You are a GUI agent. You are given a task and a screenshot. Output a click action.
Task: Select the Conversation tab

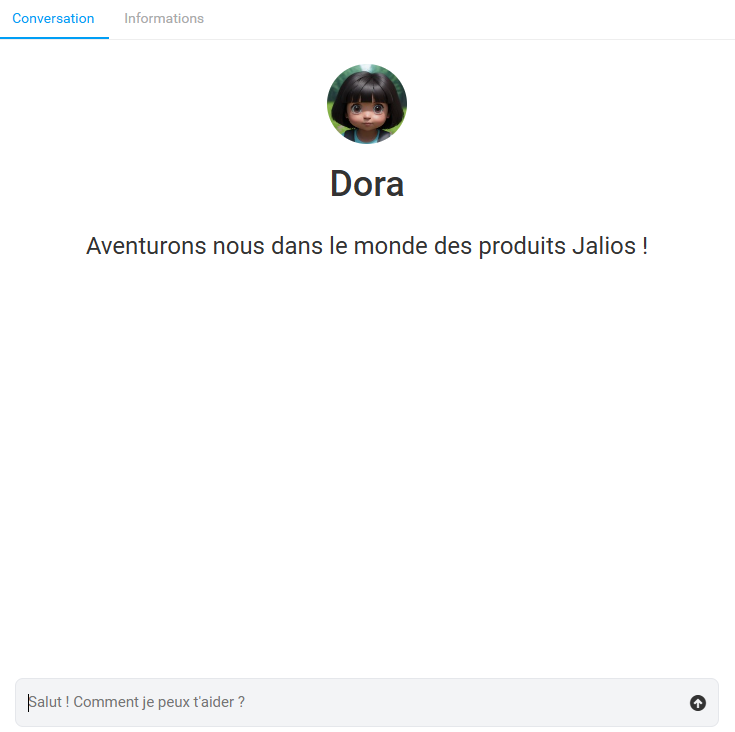53,18
